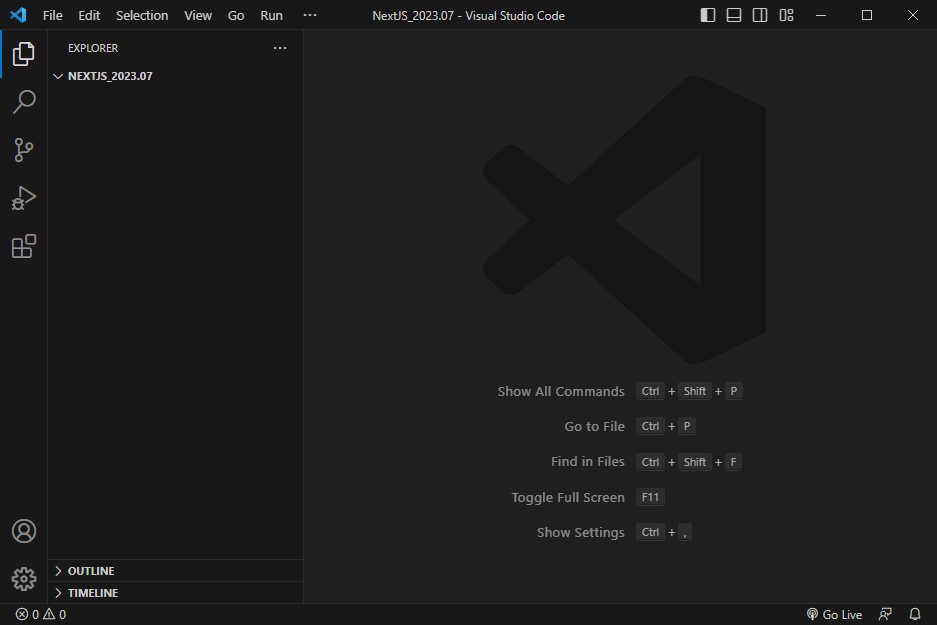Screen dimensions: 937x625
Task: Start server with Go Live button
Action: (834, 614)
